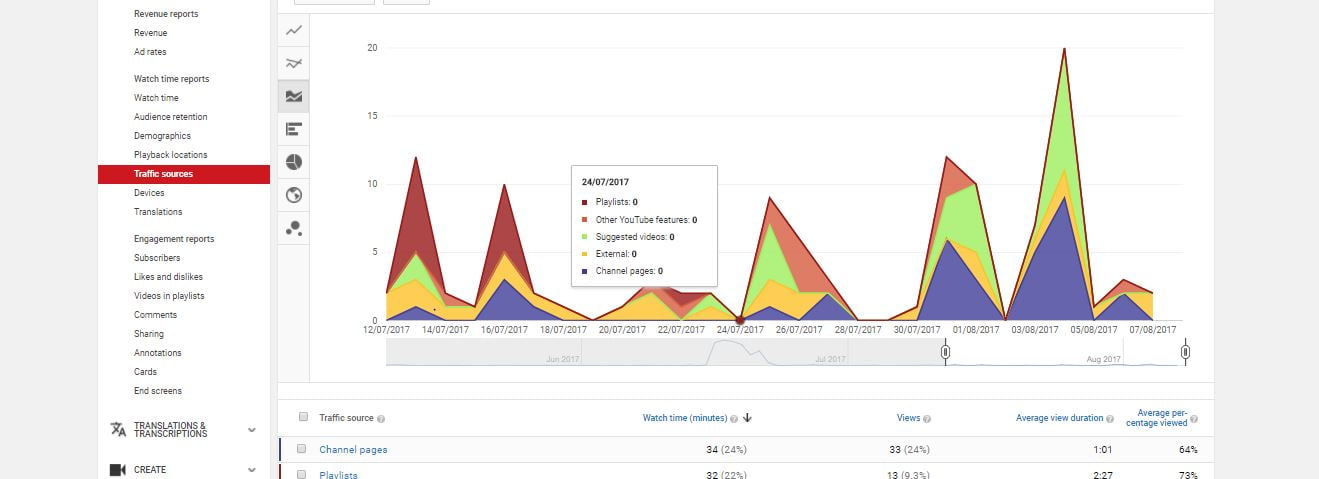The image size is (1319, 479).
Task: Click sort arrow beside Watch time column
Action: tap(747, 419)
